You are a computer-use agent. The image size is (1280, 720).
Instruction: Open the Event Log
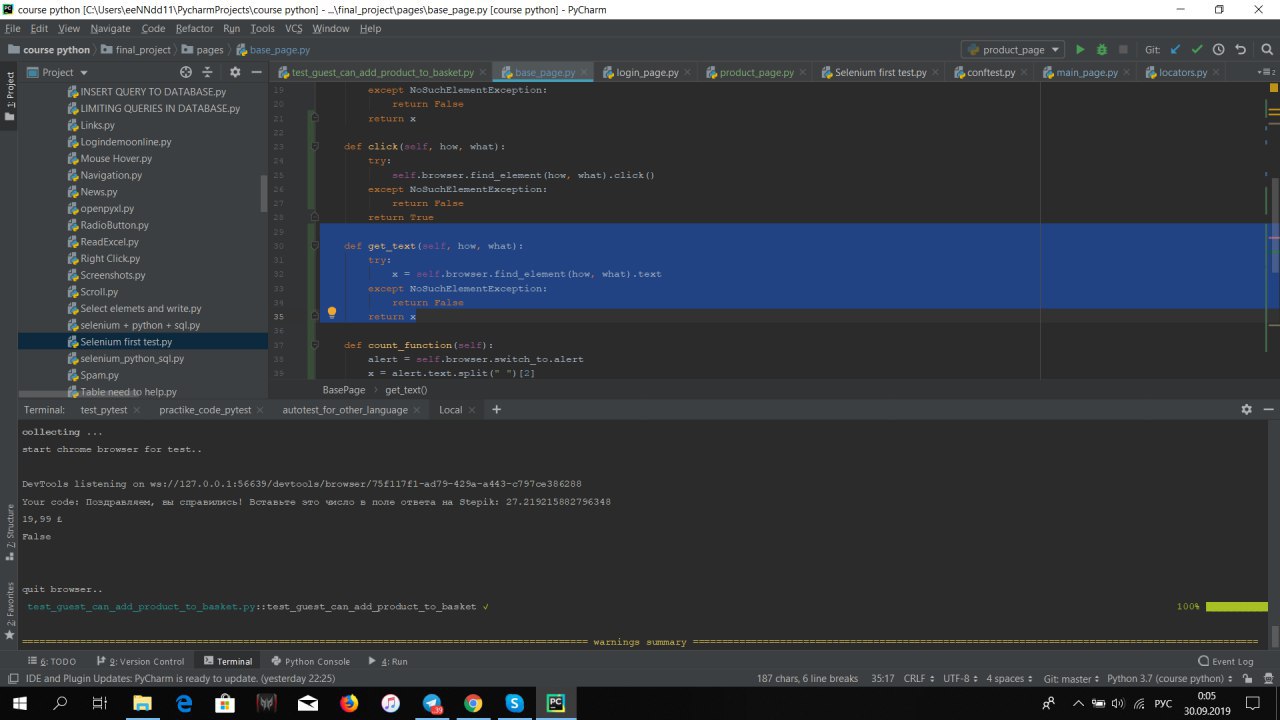pyautogui.click(x=1226, y=661)
